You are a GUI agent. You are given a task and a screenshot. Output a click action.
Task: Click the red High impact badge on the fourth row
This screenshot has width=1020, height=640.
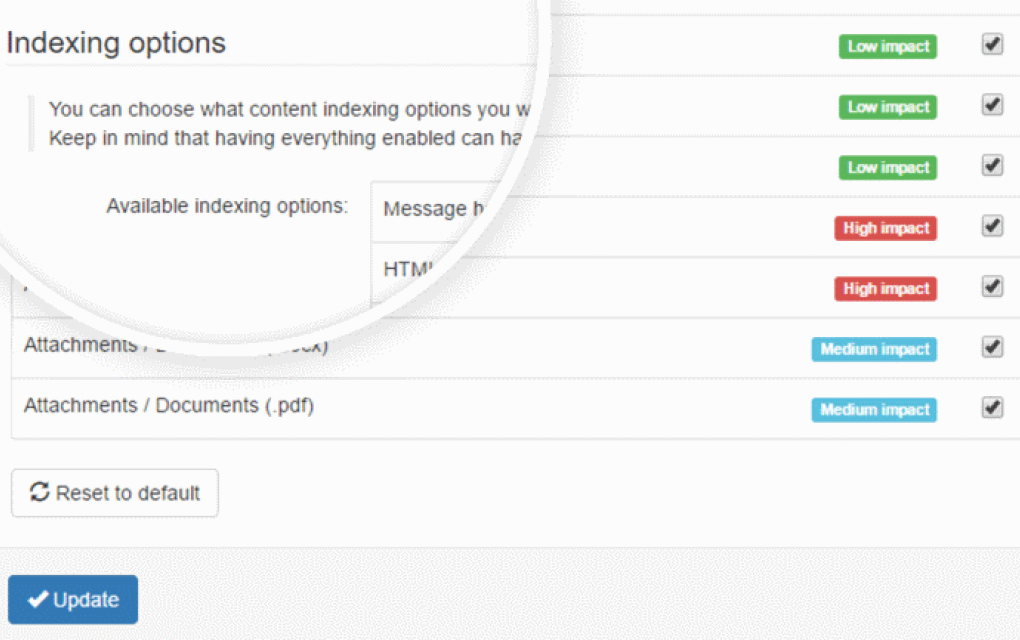(x=885, y=228)
